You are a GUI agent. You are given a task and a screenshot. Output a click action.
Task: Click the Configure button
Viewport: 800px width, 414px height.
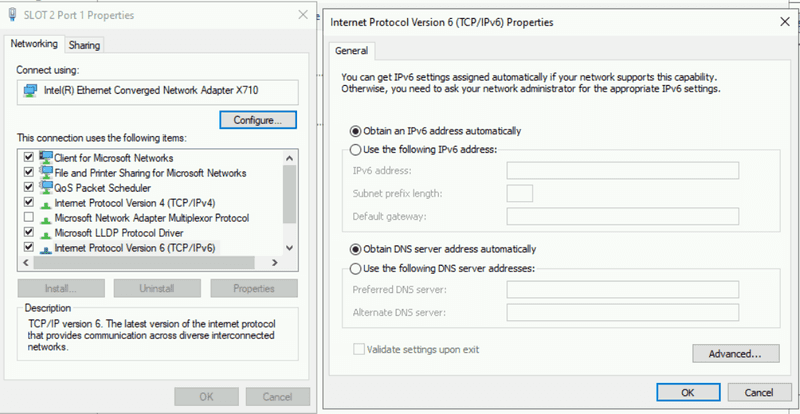[258, 120]
